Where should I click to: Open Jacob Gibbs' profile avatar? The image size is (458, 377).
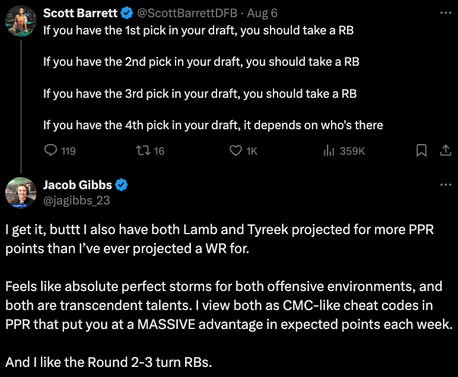tap(21, 193)
